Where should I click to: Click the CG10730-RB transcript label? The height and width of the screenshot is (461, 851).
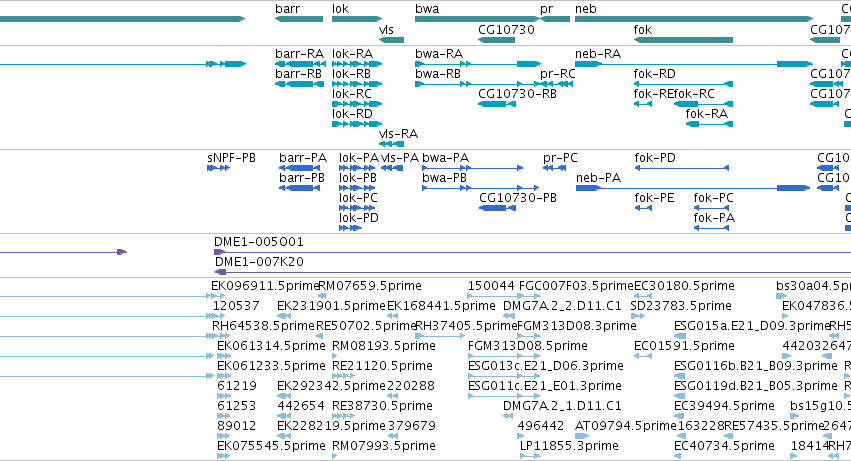pos(517,94)
